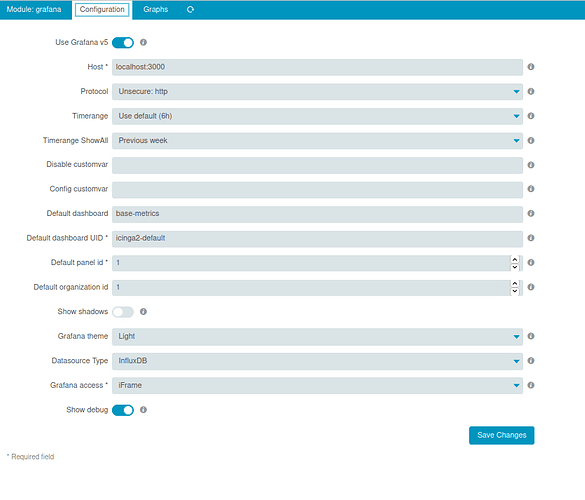Open the Timerange dropdown
This screenshot has height=500, width=585.
317,116
